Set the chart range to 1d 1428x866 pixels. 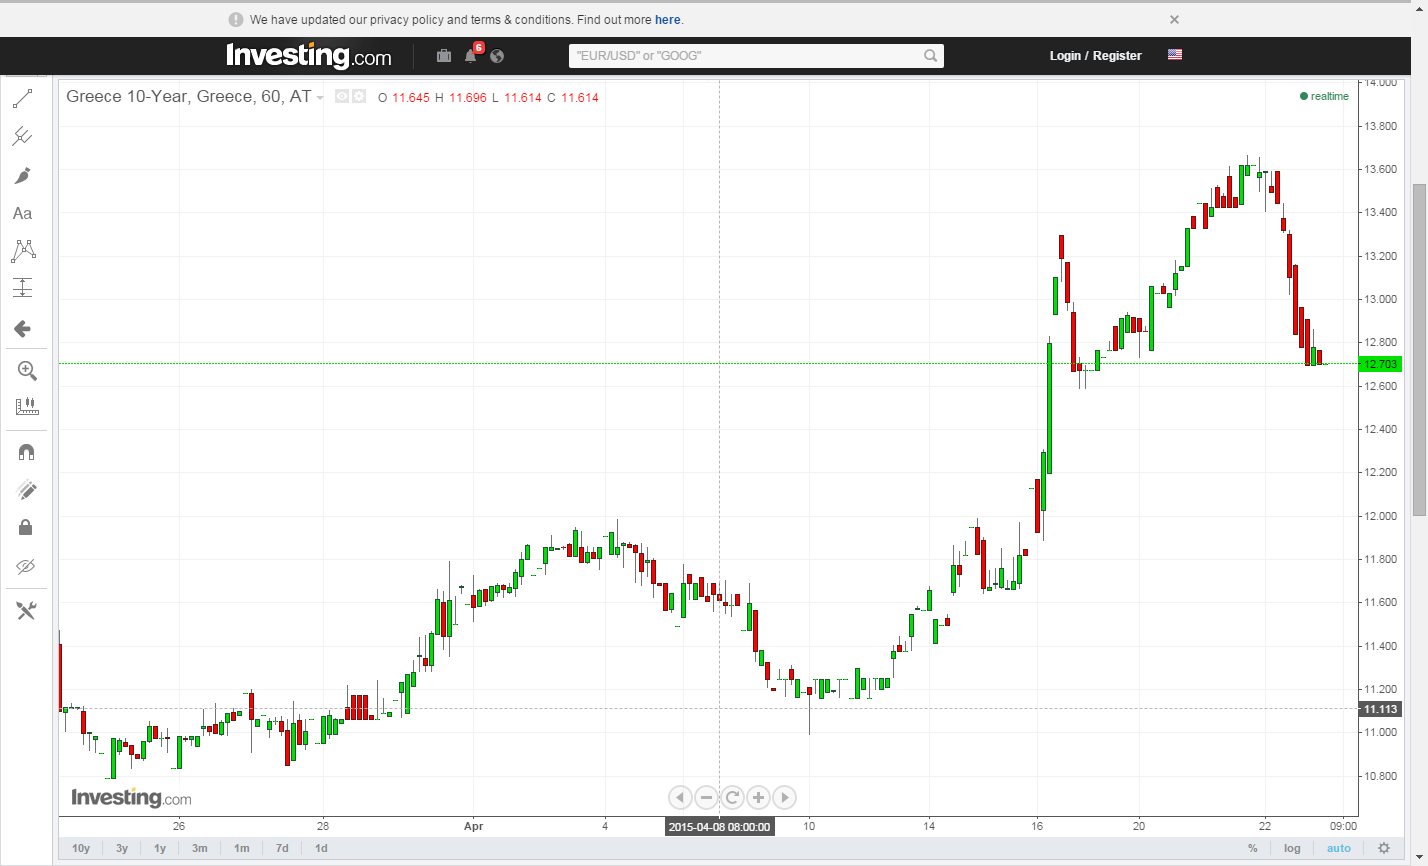(x=321, y=848)
